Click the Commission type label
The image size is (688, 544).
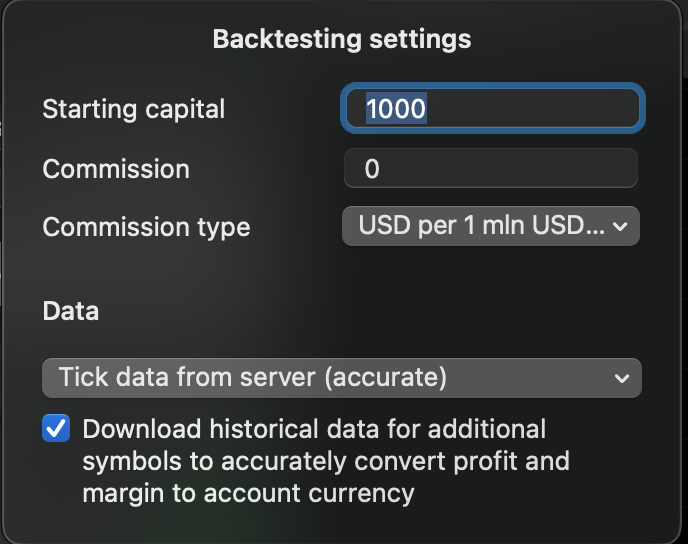coord(146,227)
